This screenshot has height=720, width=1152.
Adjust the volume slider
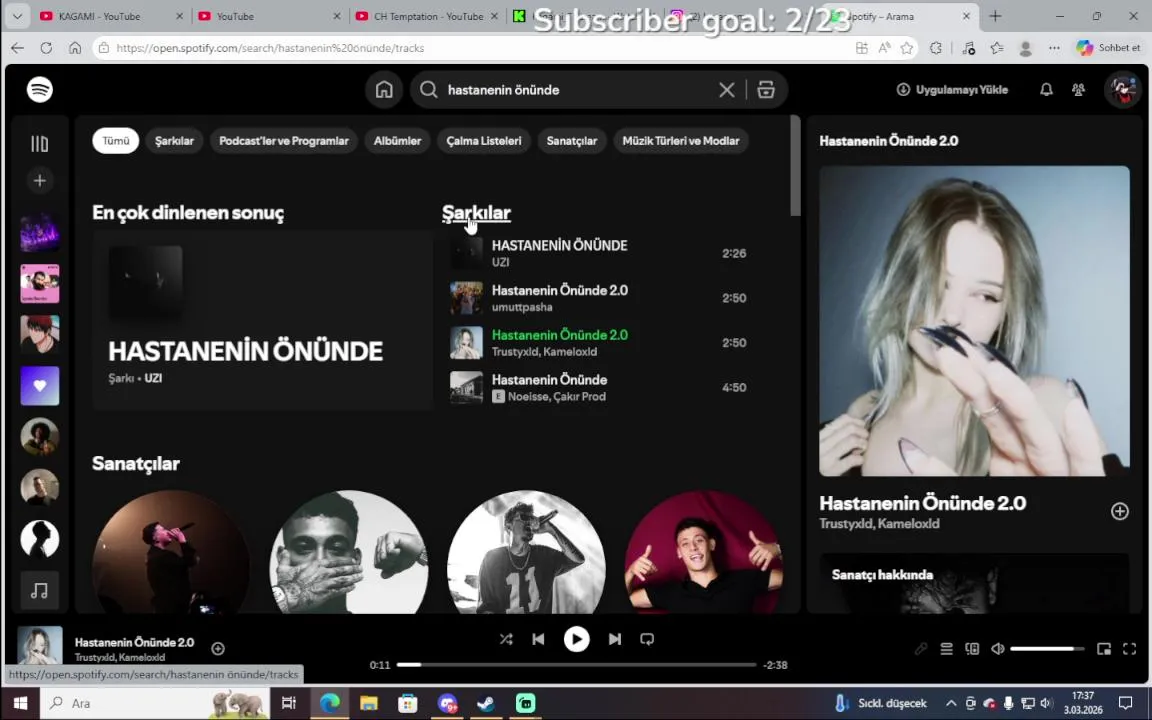point(1047,649)
